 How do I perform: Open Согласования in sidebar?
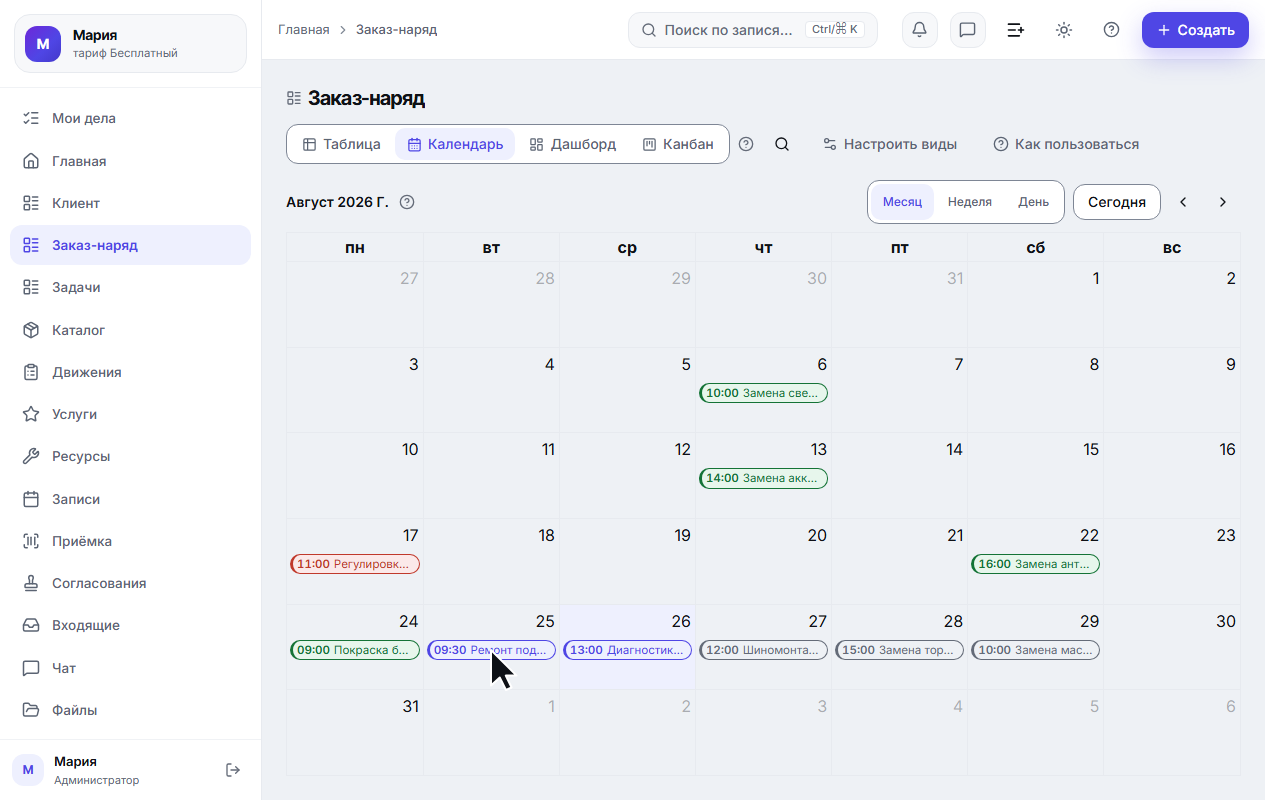[130, 583]
